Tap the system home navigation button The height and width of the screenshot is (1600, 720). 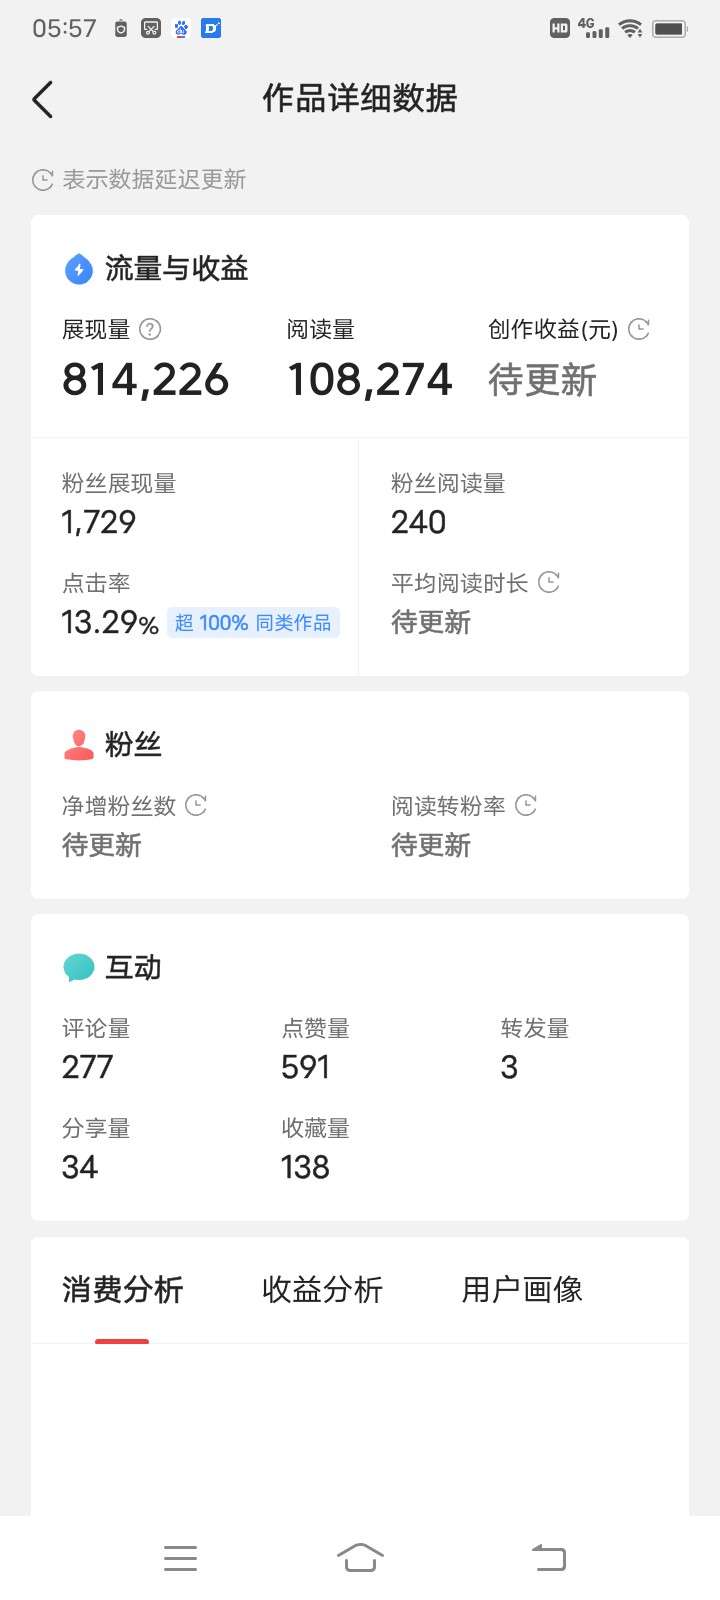point(360,1557)
